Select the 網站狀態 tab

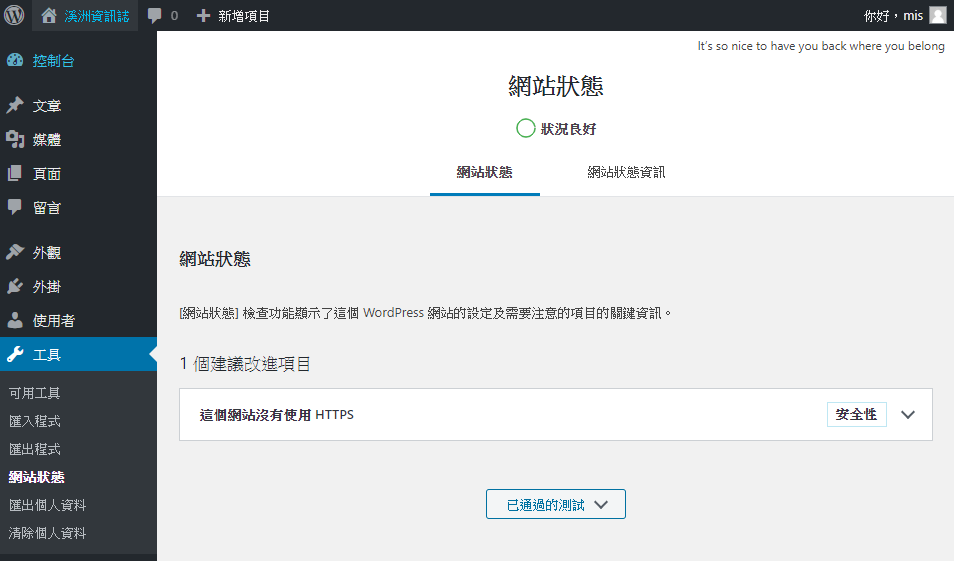pos(485,172)
